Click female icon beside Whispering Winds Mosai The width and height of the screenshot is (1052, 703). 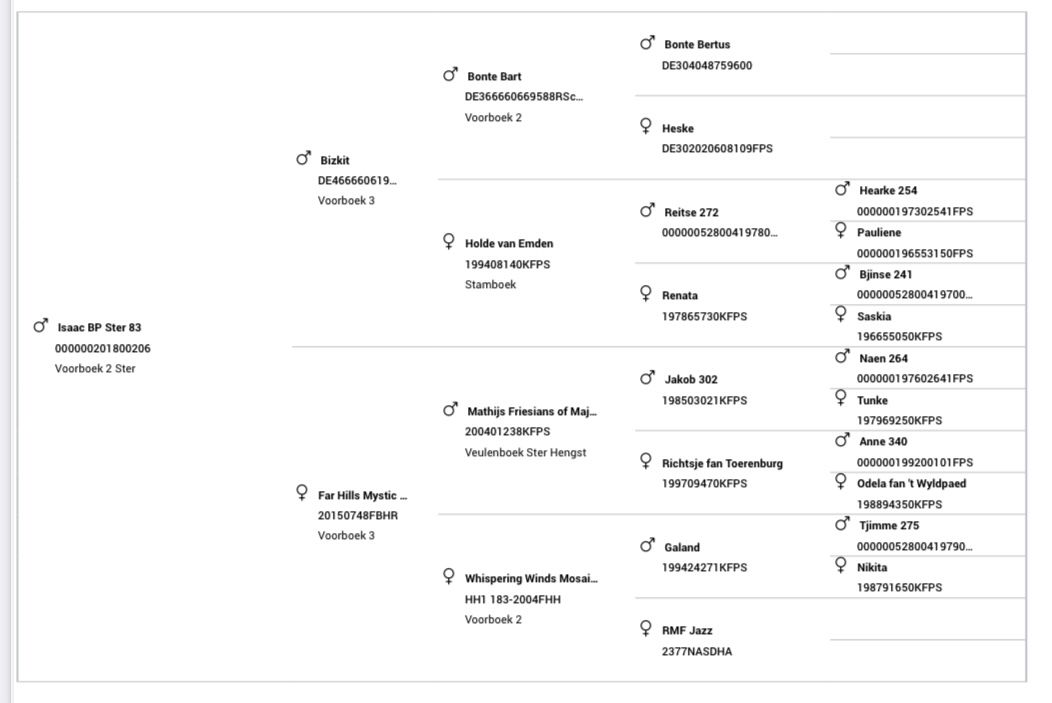tap(449, 576)
